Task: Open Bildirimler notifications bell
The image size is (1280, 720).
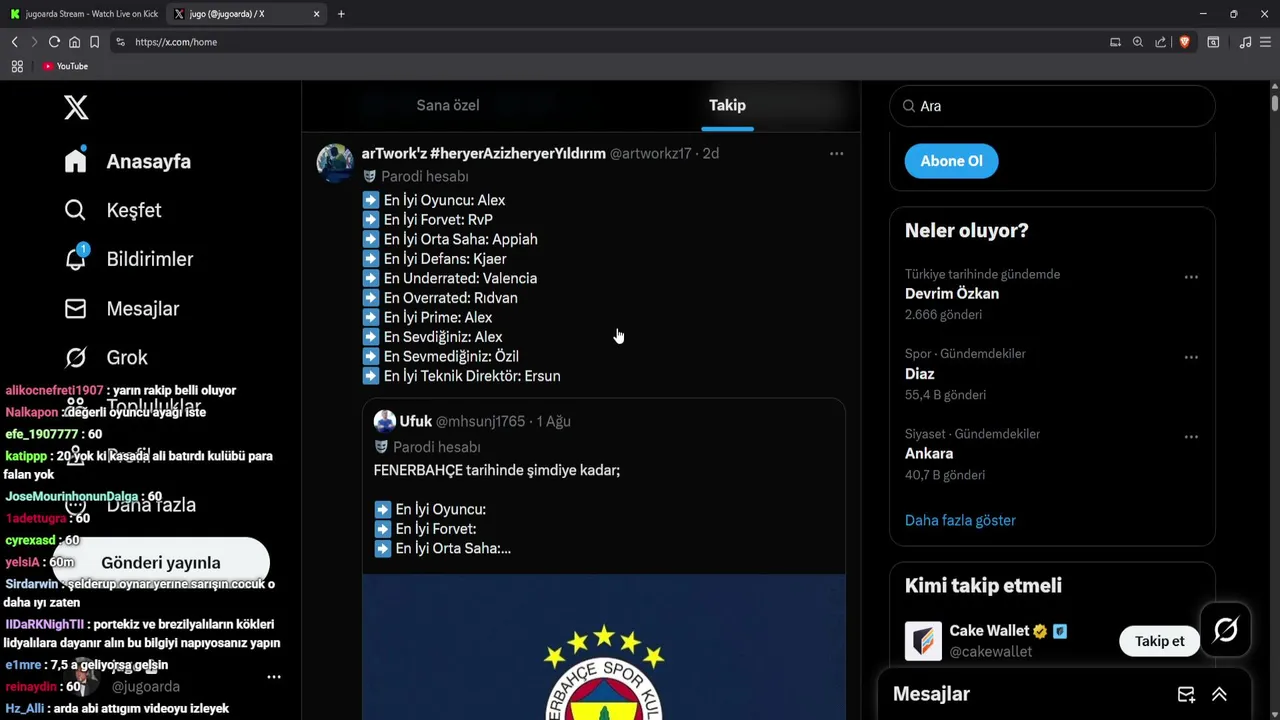Action: click(75, 259)
